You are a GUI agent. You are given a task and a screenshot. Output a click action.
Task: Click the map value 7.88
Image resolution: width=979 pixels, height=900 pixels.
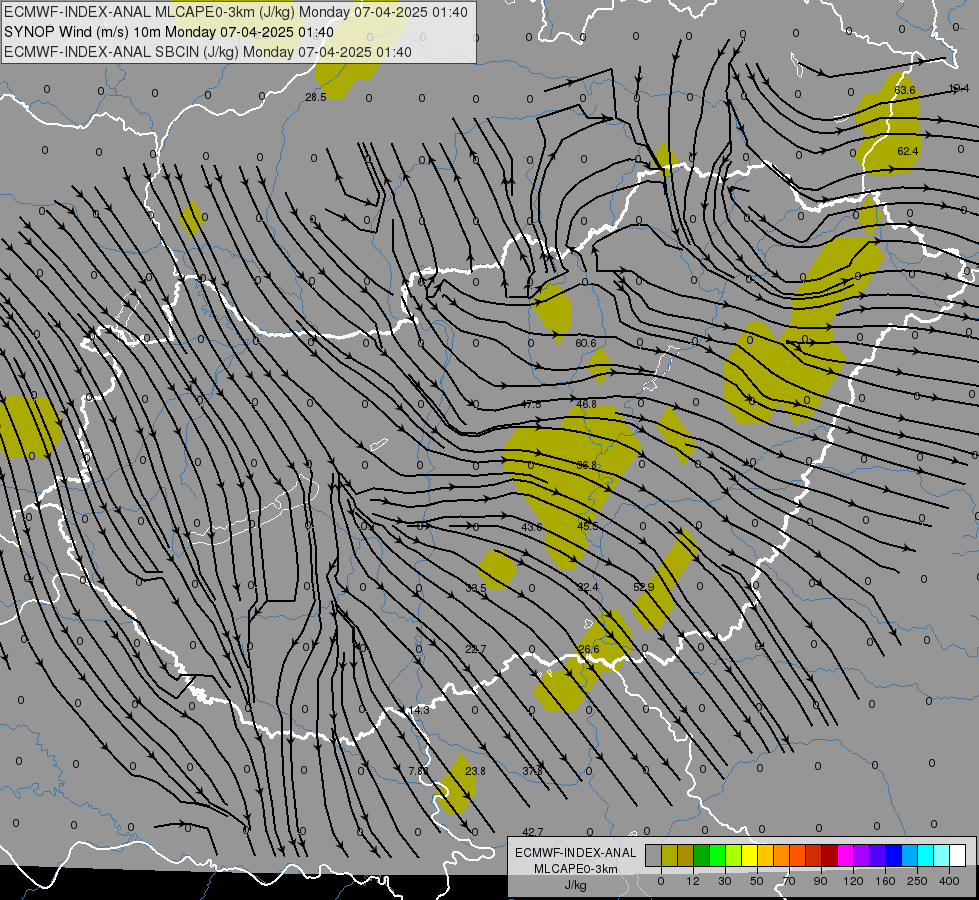pyautogui.click(x=418, y=771)
